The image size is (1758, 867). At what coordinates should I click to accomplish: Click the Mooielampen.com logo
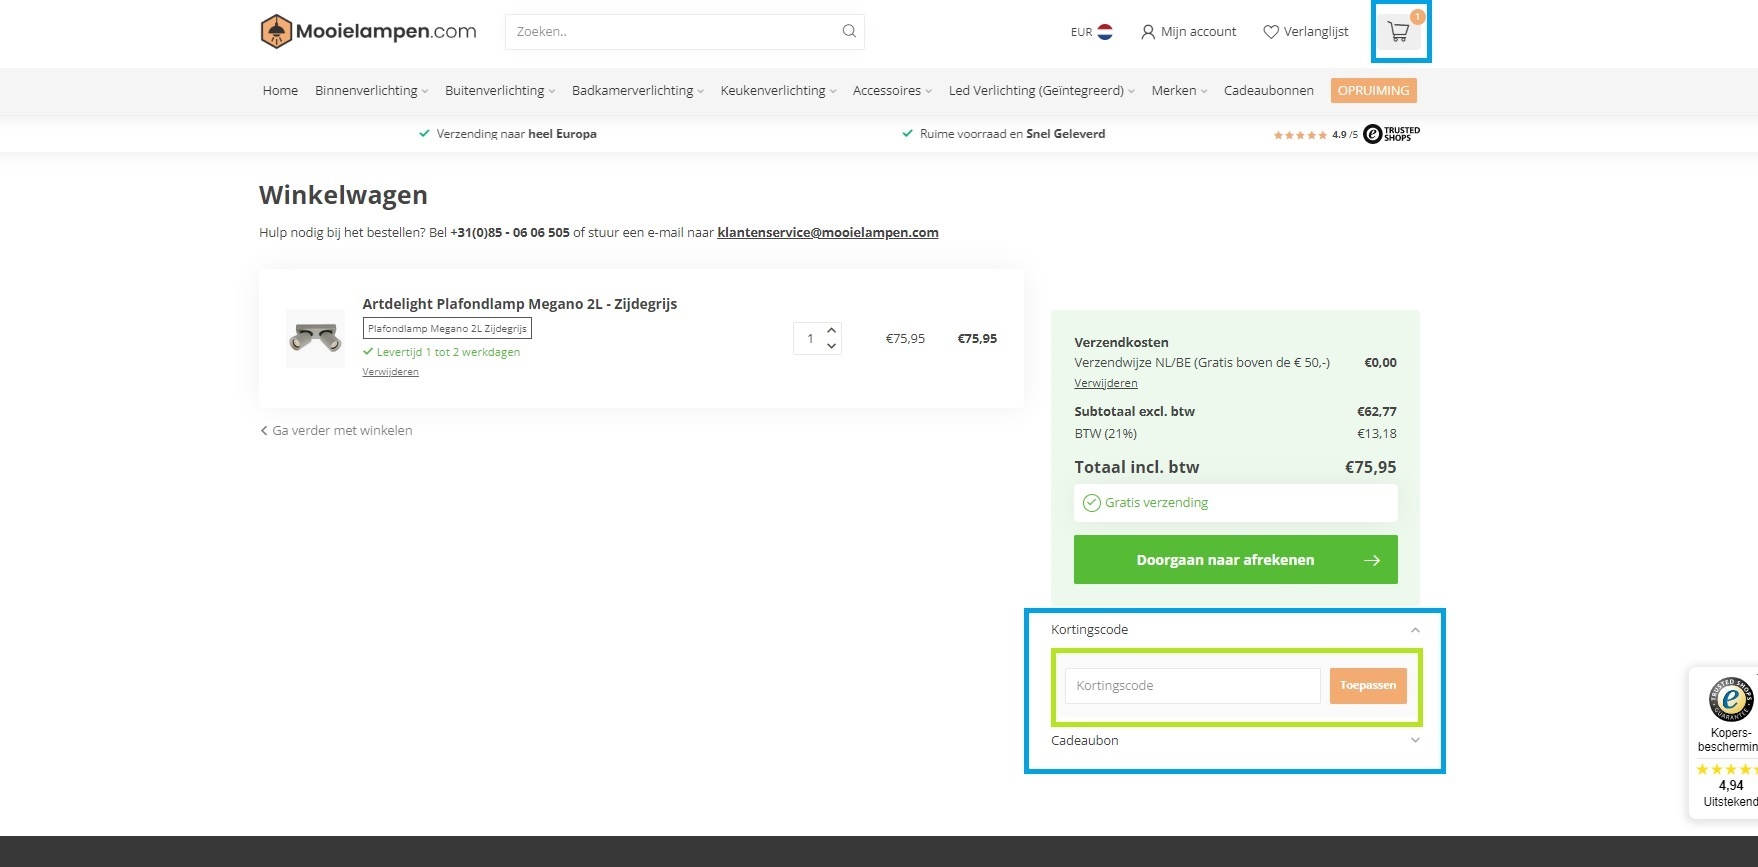[x=368, y=32]
